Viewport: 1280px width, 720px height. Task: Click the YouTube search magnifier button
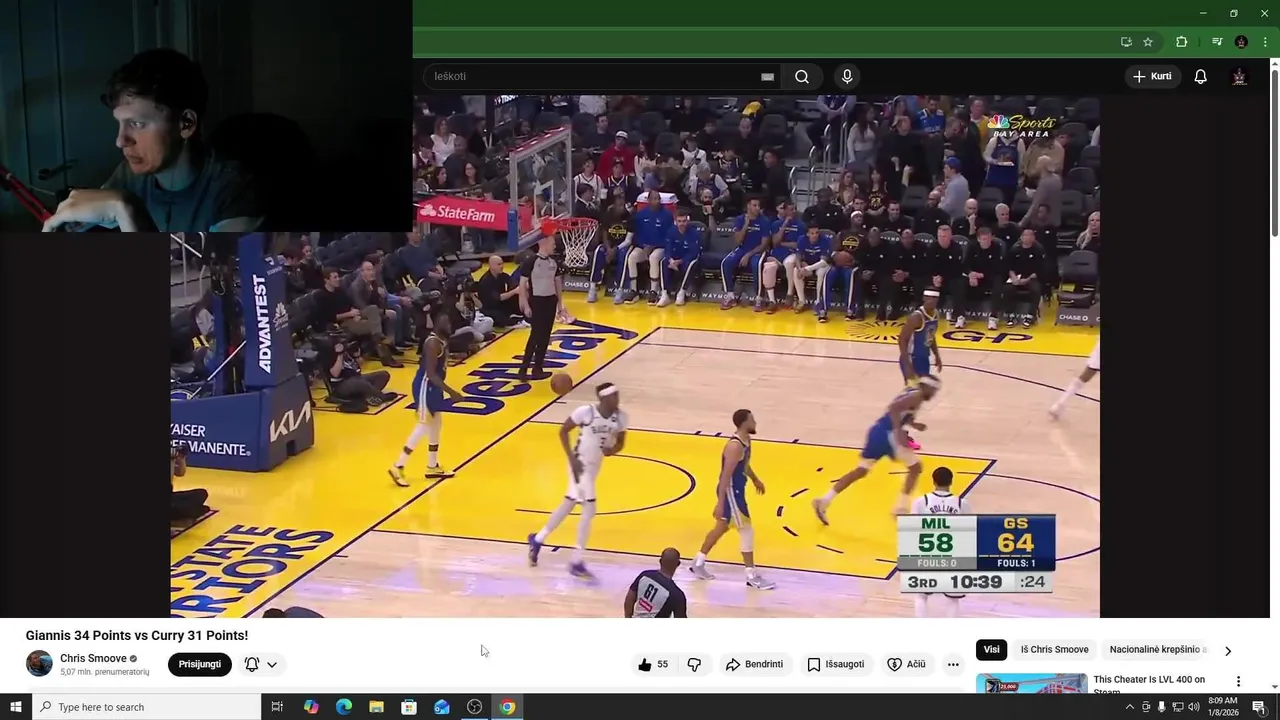click(802, 77)
